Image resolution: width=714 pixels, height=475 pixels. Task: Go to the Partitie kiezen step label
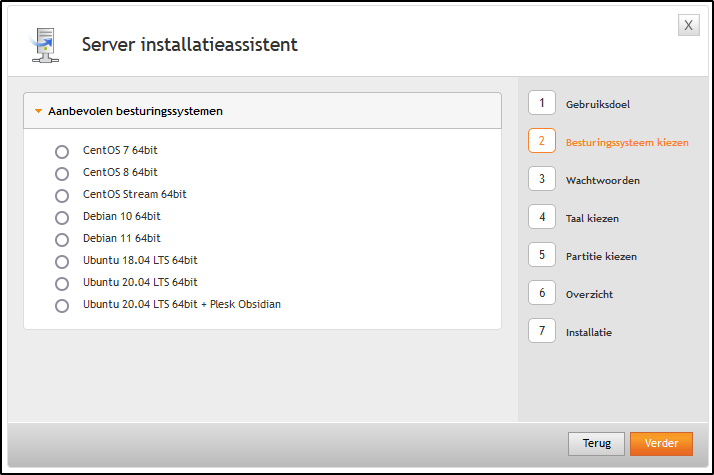[601, 256]
